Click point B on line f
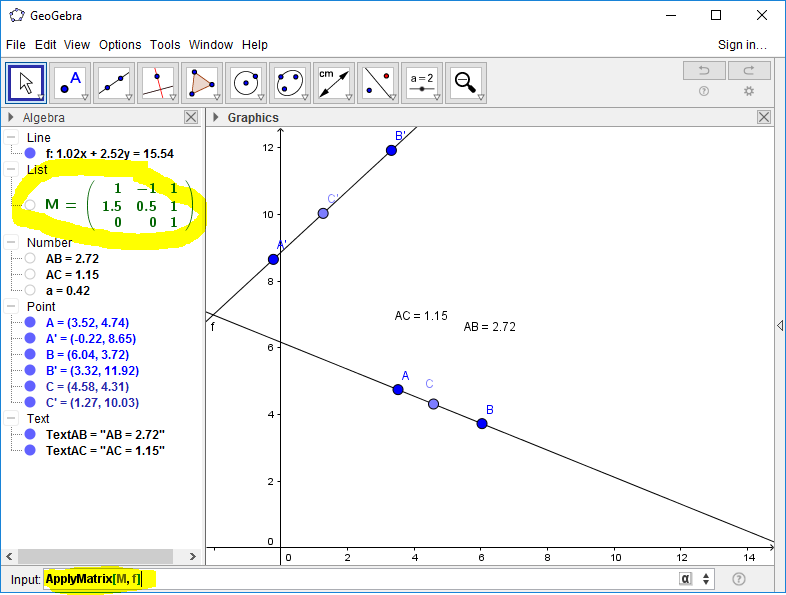This screenshot has width=786, height=595. (x=482, y=424)
